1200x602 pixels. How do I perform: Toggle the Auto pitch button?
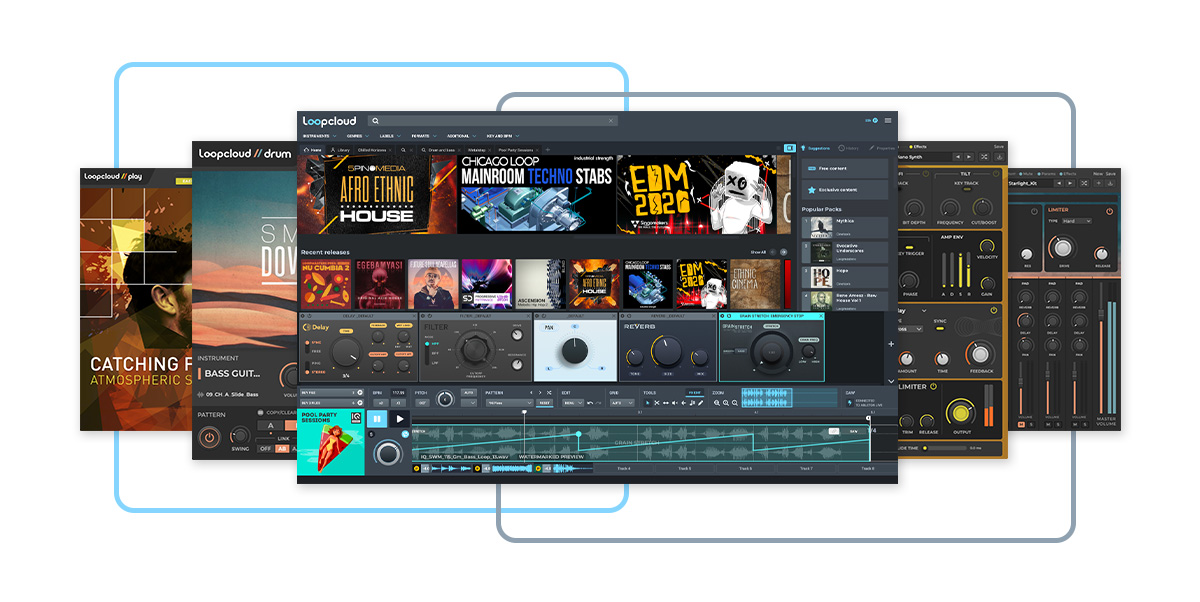[x=469, y=392]
